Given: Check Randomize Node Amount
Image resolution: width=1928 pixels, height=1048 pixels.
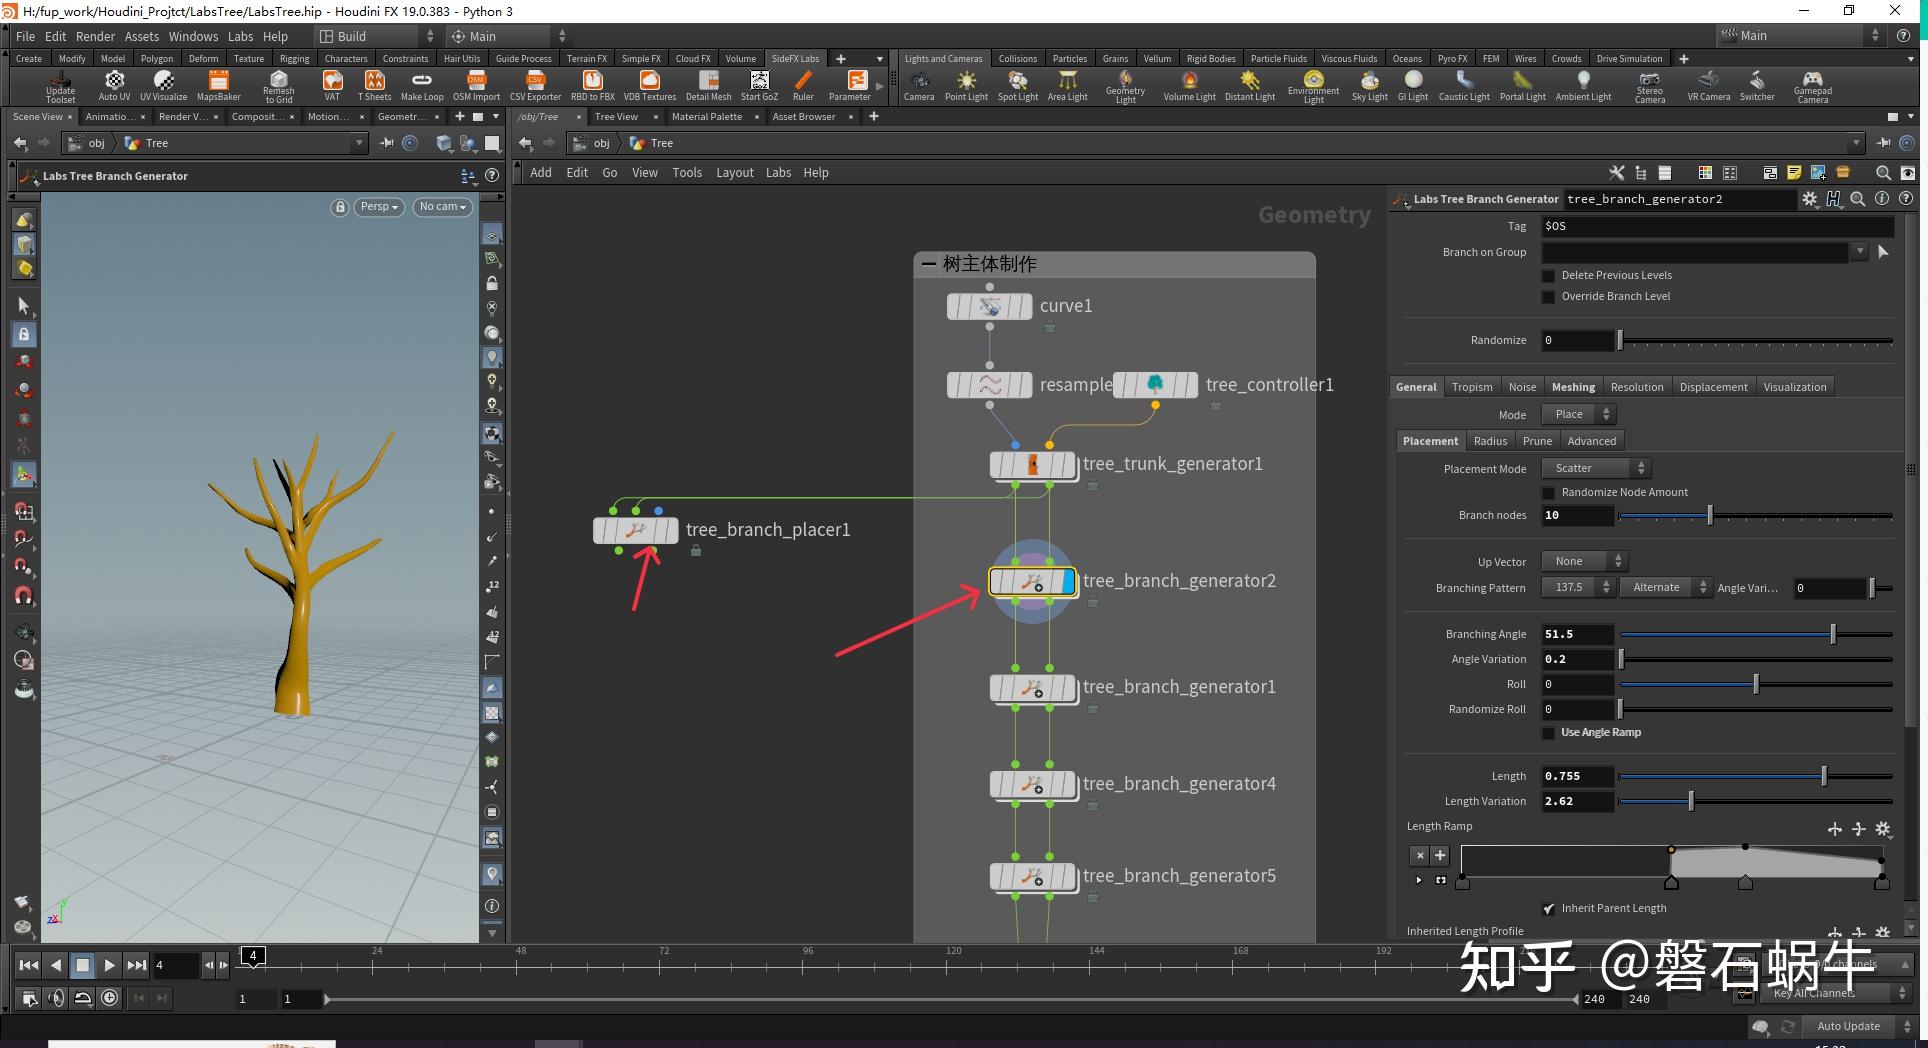Looking at the screenshot, I should (x=1549, y=492).
